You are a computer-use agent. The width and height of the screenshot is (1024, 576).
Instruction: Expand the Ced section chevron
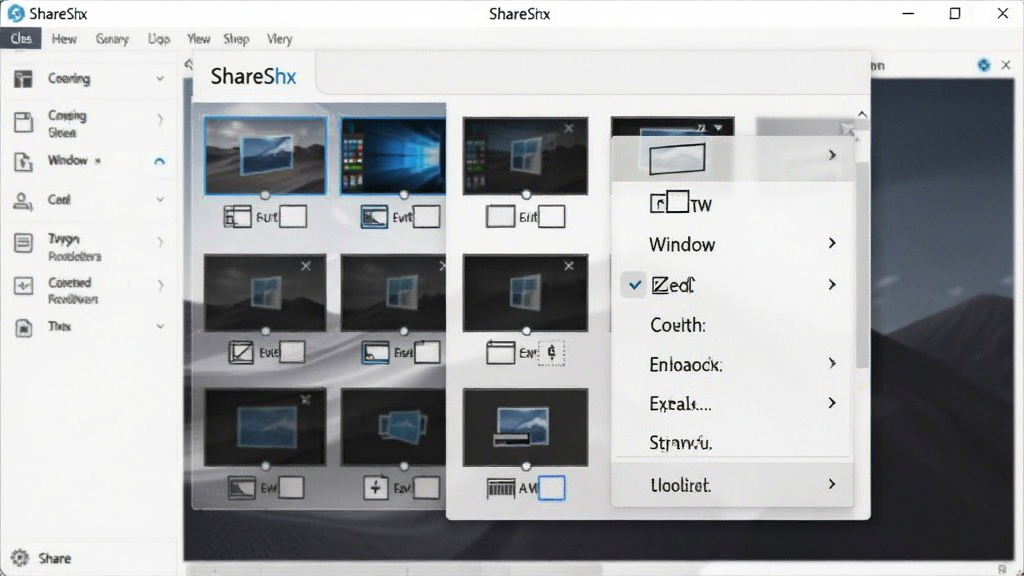click(160, 200)
